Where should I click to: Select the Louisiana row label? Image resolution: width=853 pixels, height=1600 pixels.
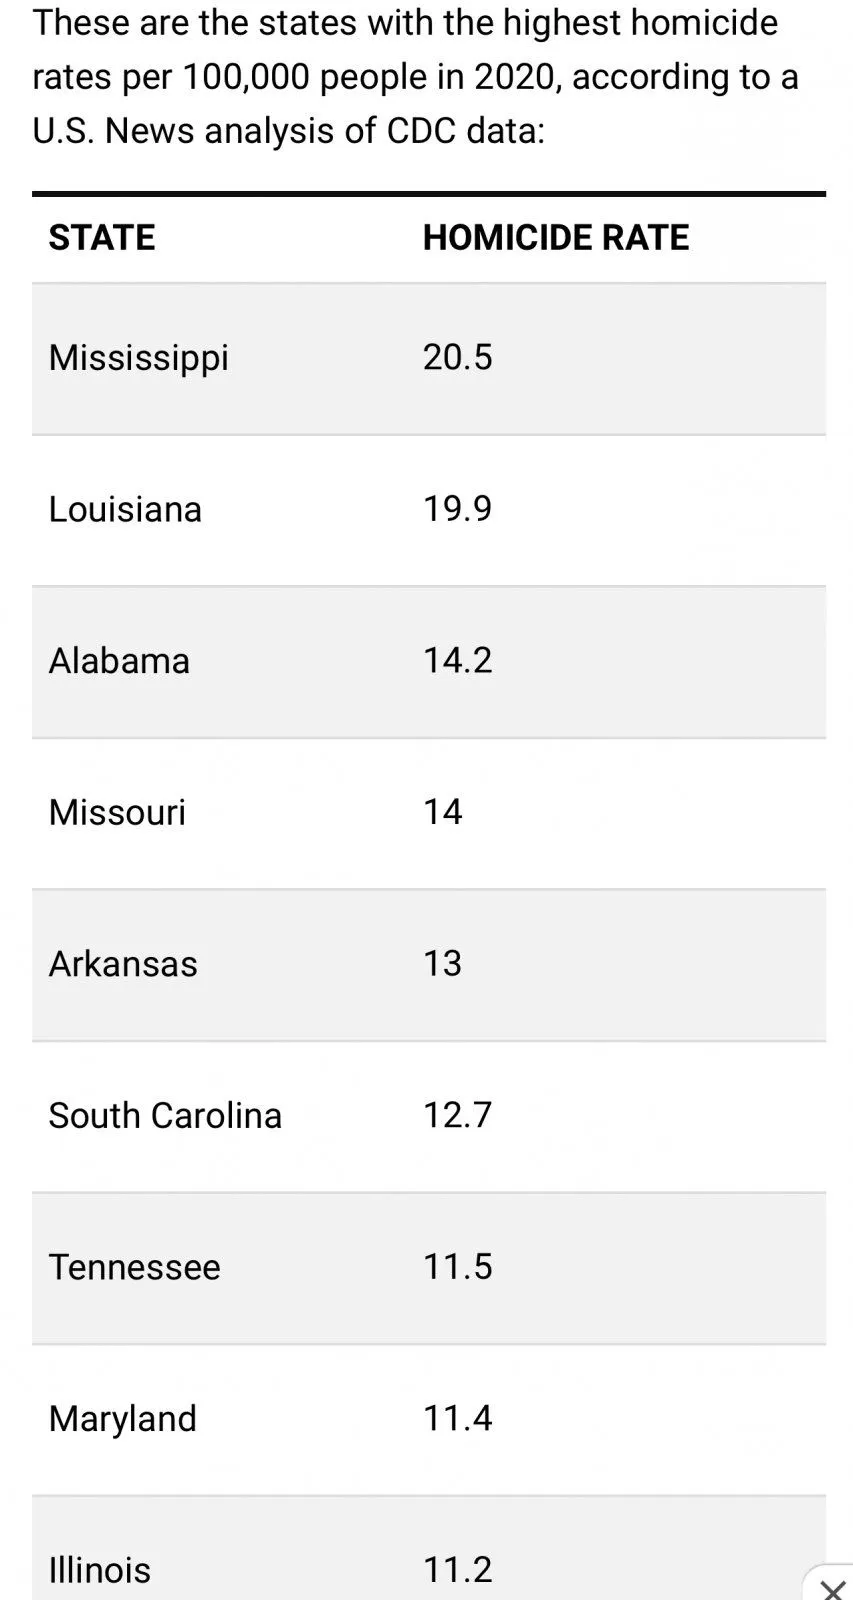tap(125, 509)
